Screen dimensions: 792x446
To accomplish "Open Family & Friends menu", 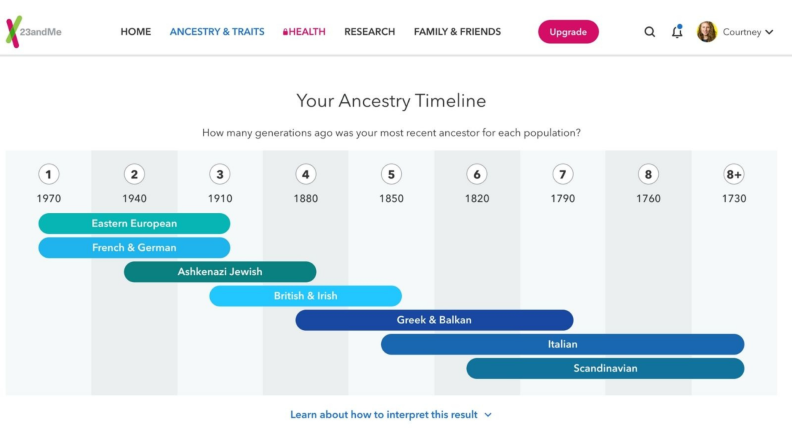I will (x=457, y=32).
